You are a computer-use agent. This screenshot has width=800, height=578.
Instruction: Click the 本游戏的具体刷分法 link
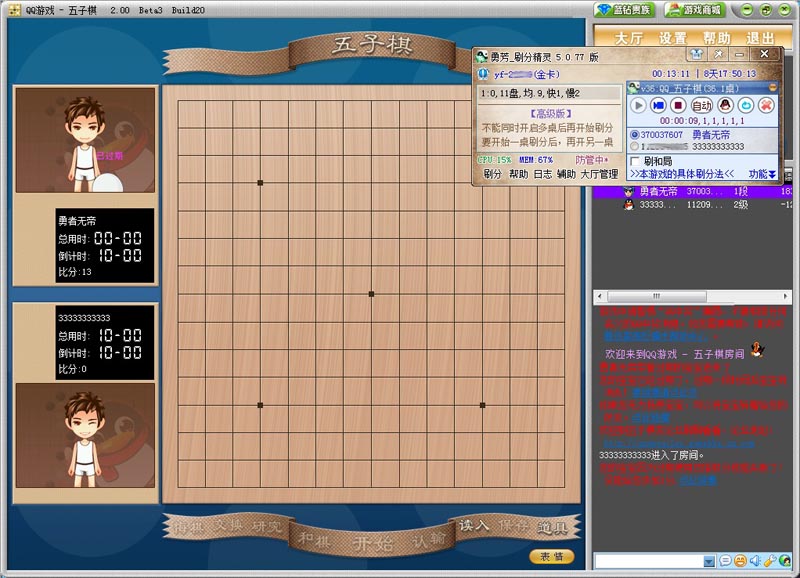(x=682, y=174)
